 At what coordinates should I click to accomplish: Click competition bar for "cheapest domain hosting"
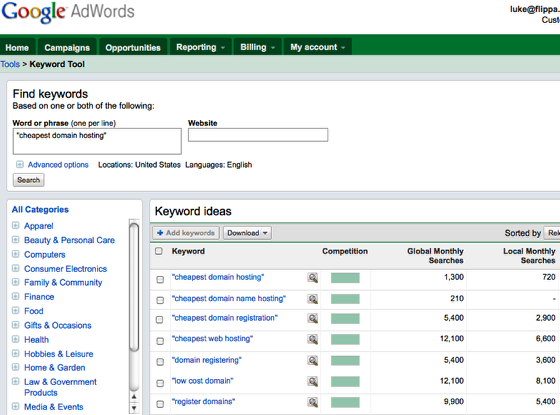click(x=345, y=278)
